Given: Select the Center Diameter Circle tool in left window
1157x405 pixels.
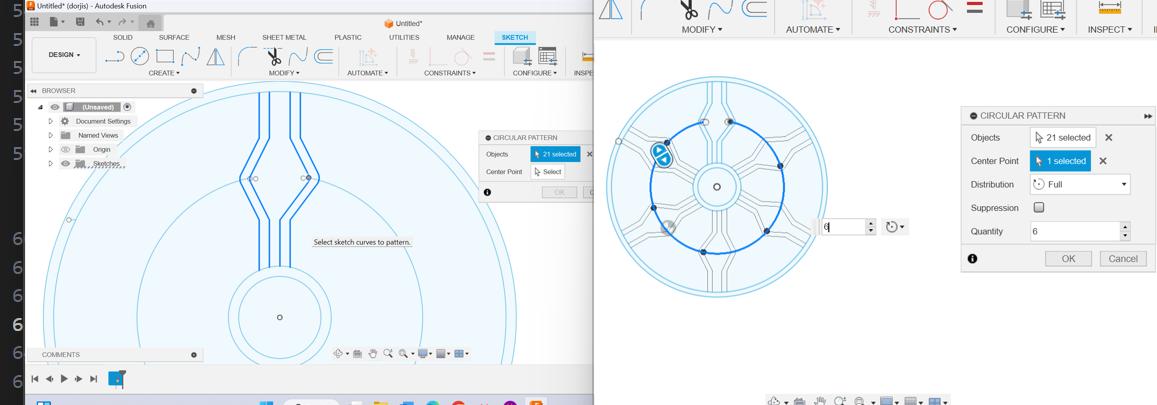Looking at the screenshot, I should click(x=139, y=56).
